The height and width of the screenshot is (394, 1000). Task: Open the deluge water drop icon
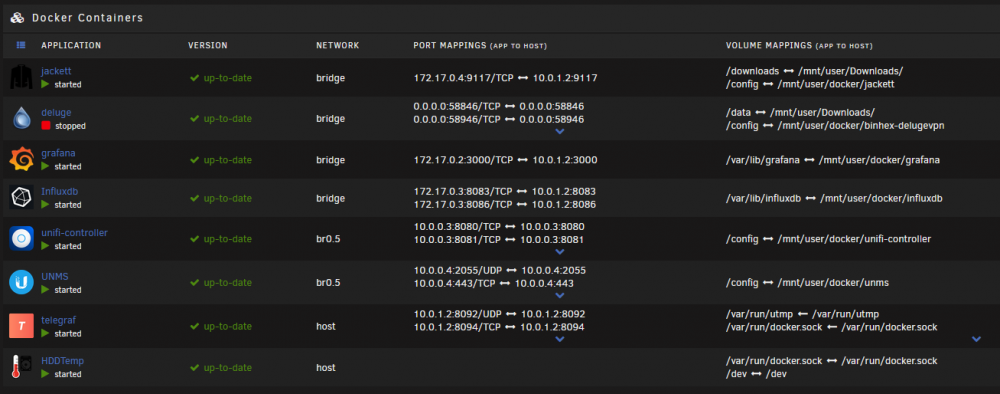(21, 119)
